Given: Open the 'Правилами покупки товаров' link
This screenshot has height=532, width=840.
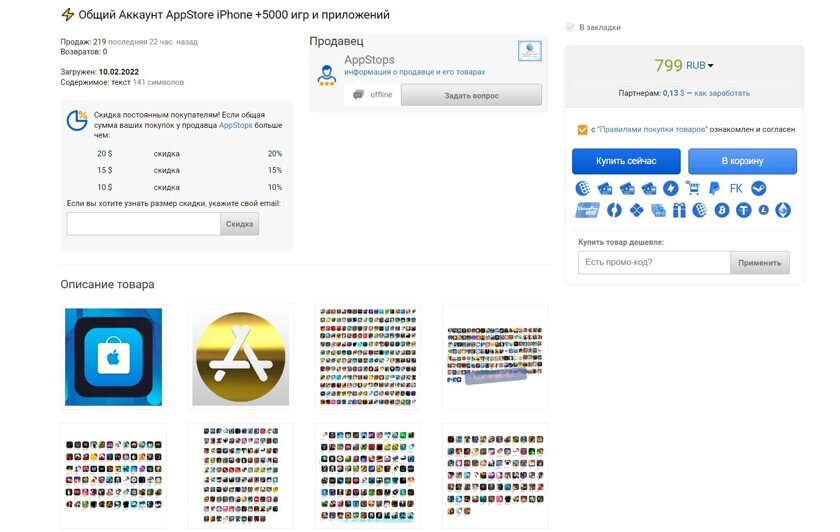Looking at the screenshot, I should (652, 129).
